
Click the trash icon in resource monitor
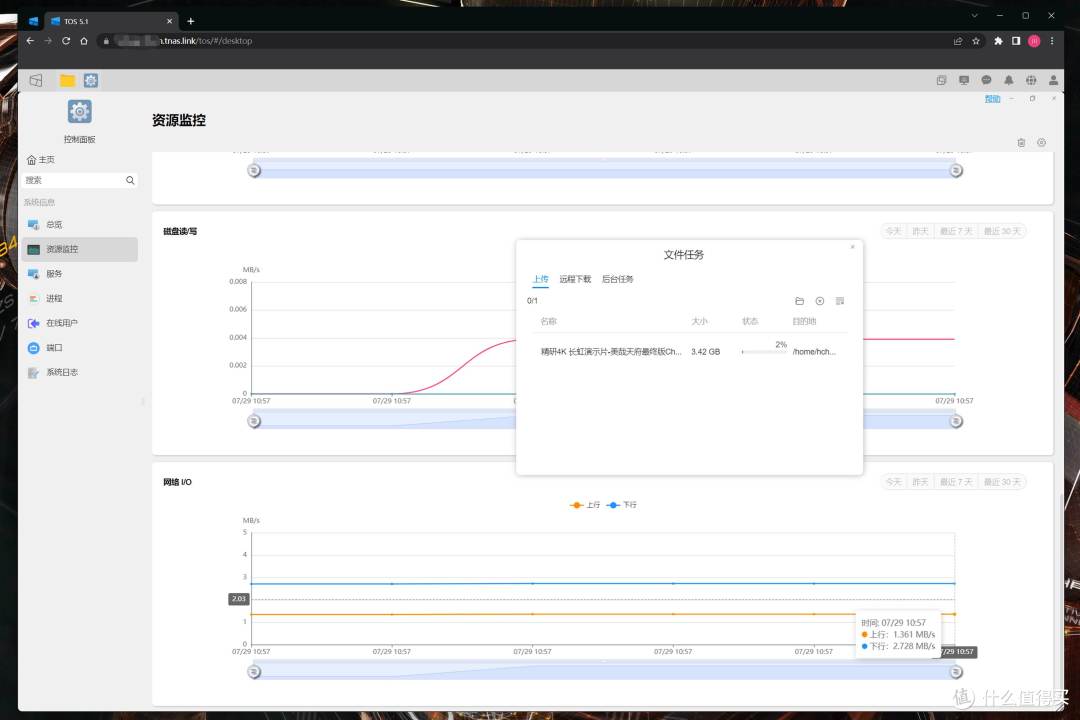(x=1021, y=143)
